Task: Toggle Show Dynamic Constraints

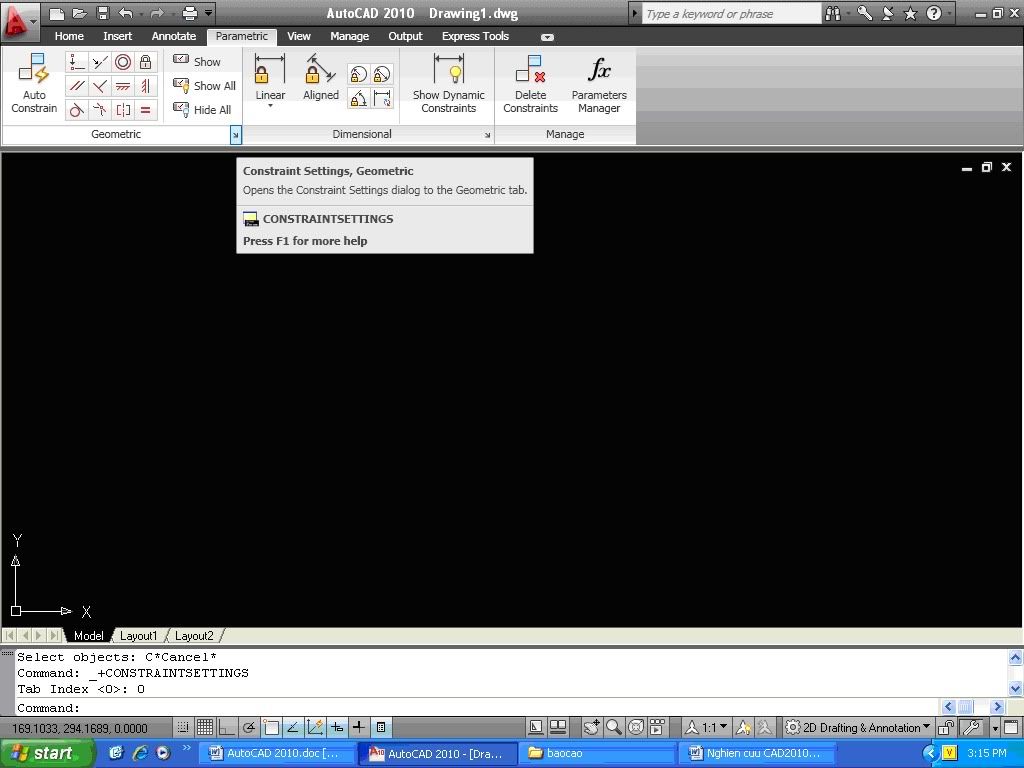Action: (x=448, y=83)
